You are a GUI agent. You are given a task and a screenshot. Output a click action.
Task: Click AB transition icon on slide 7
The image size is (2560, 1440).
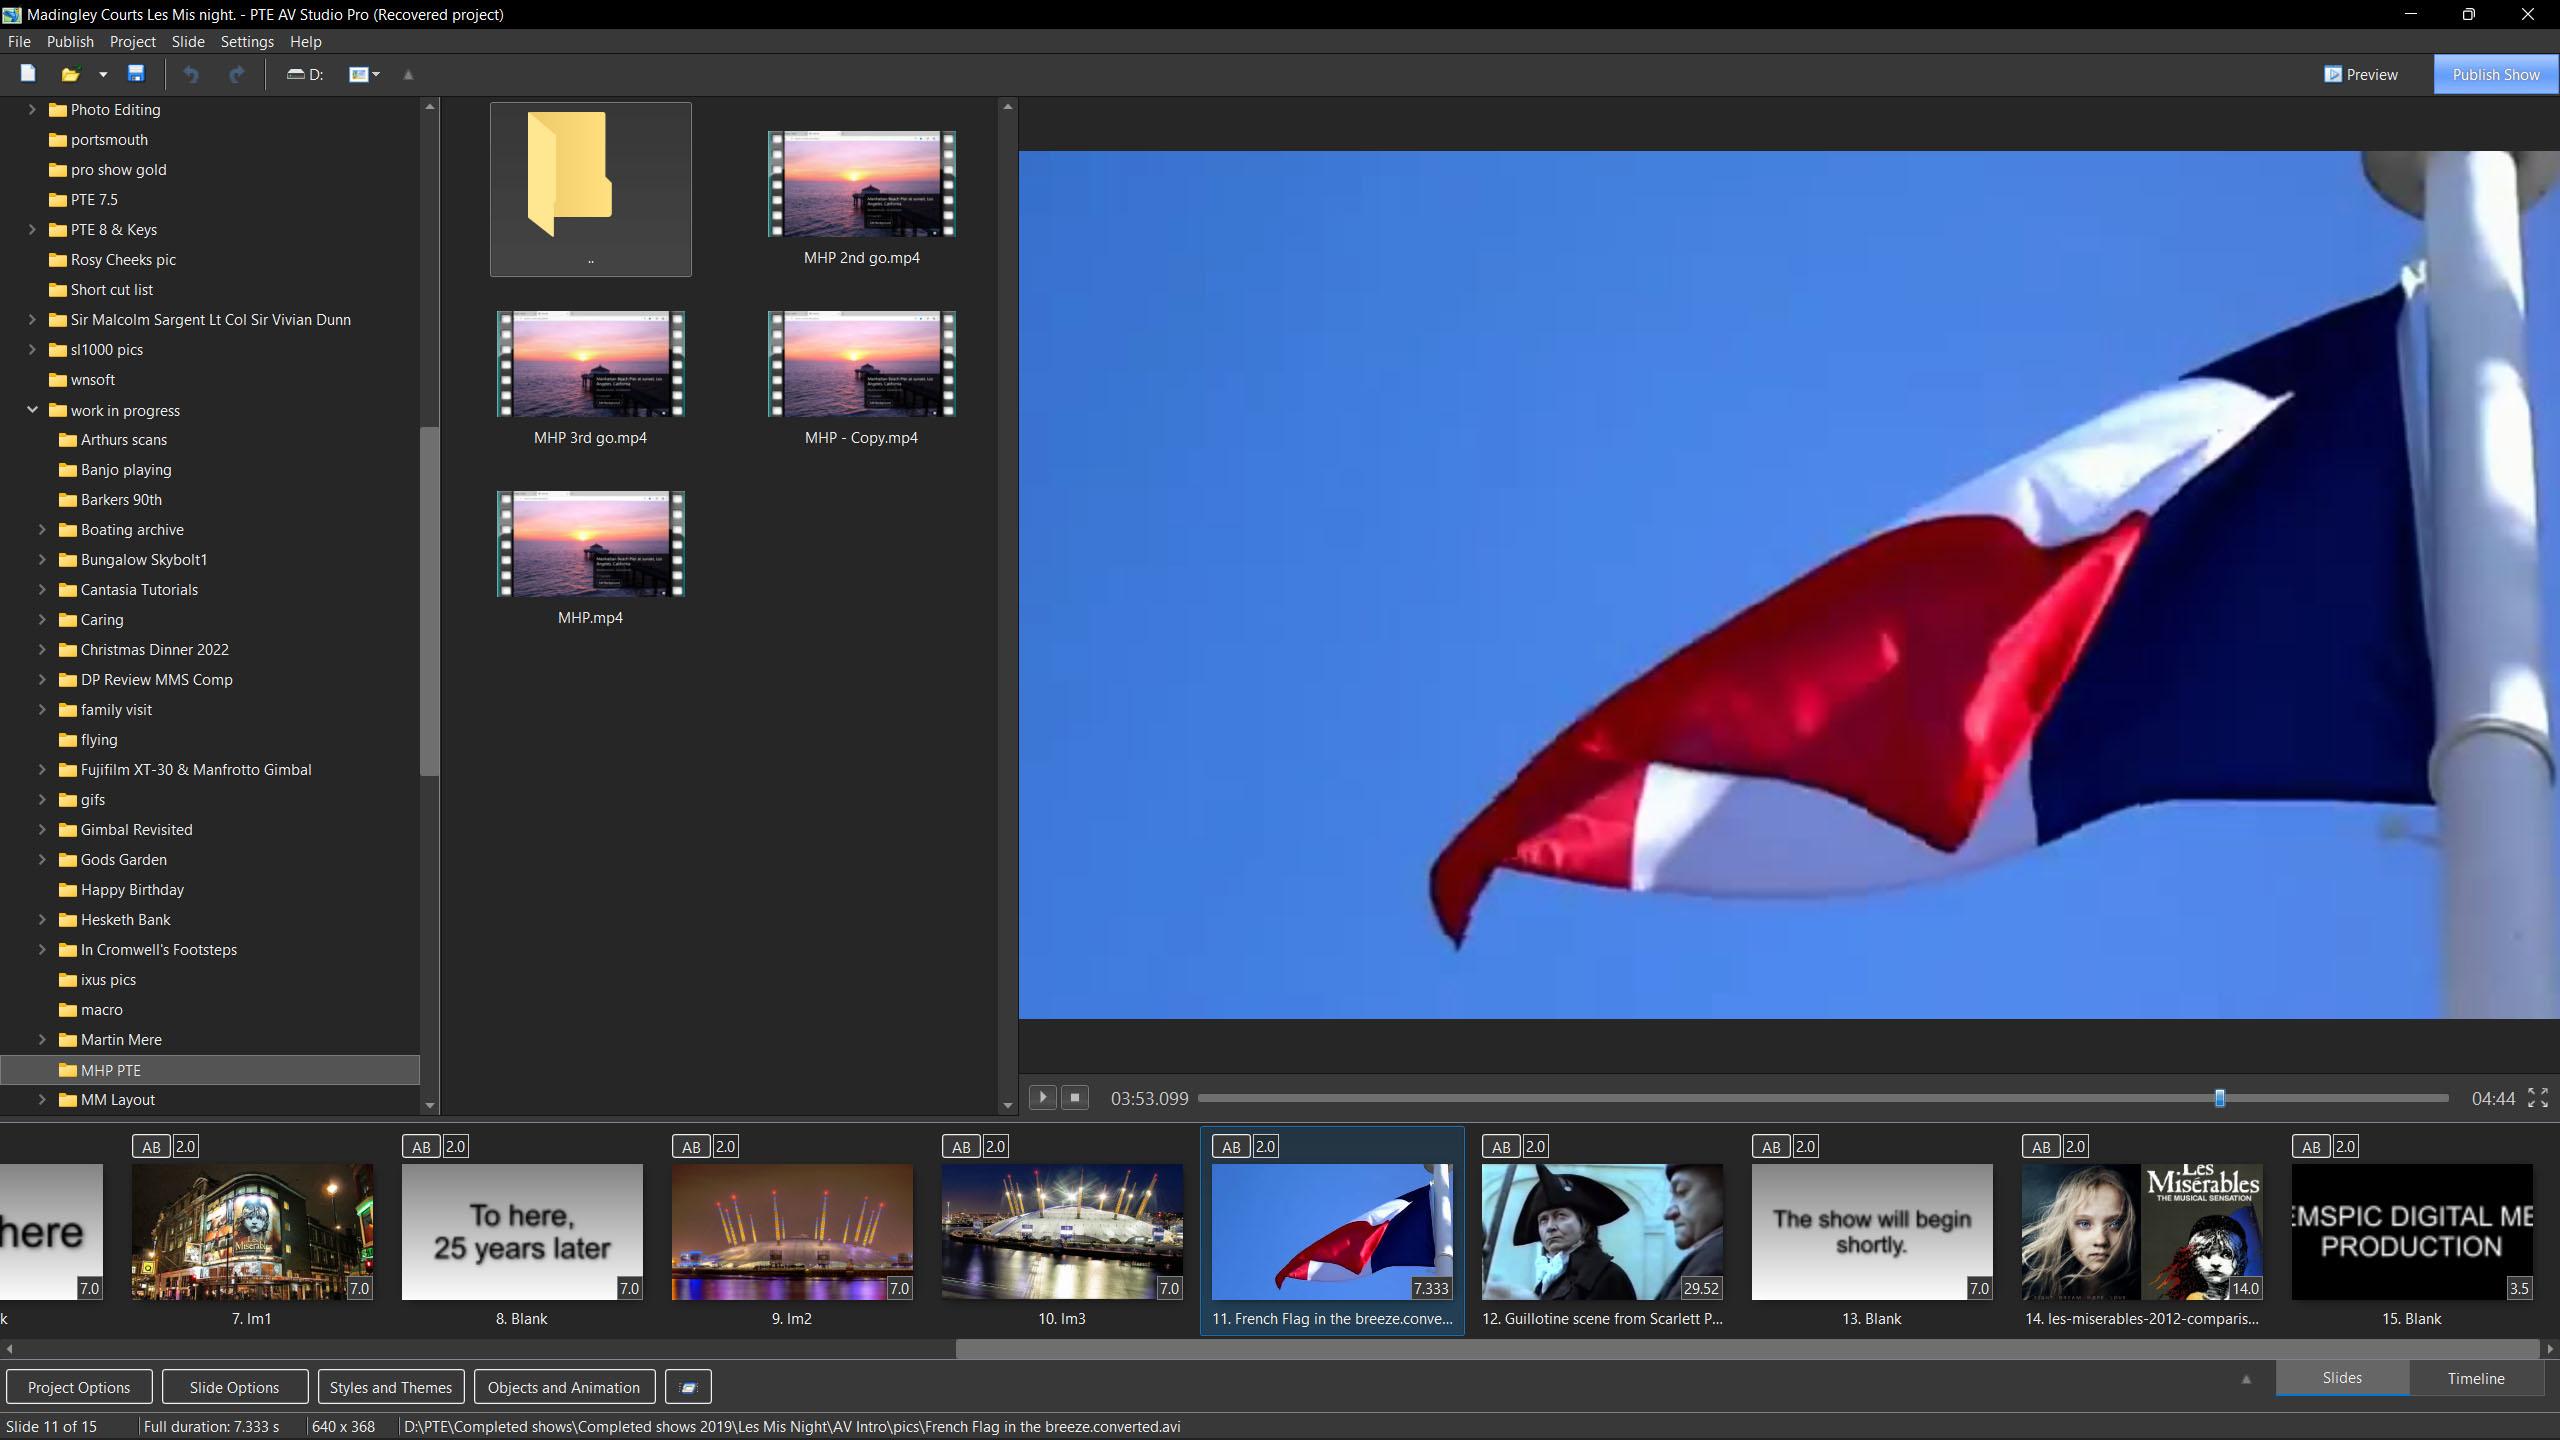[151, 1147]
